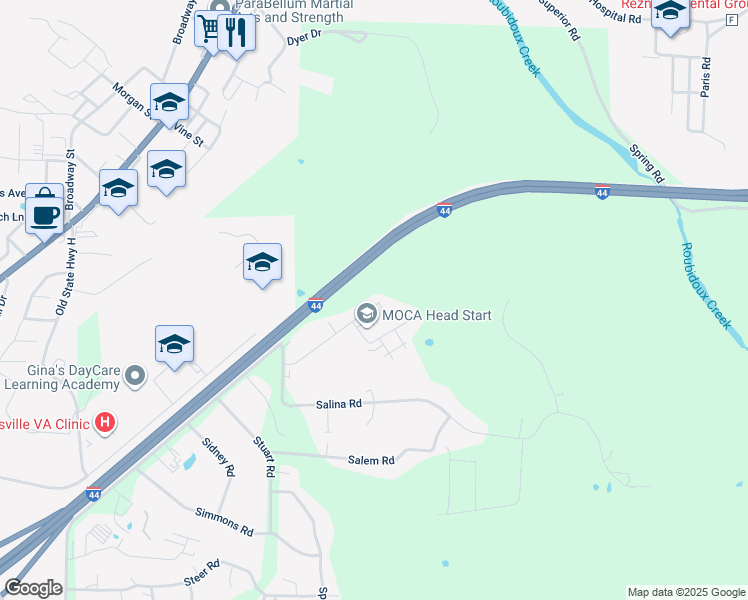
Task: Click ParaBellum Martial Arts location pin
Action: tap(220, 6)
